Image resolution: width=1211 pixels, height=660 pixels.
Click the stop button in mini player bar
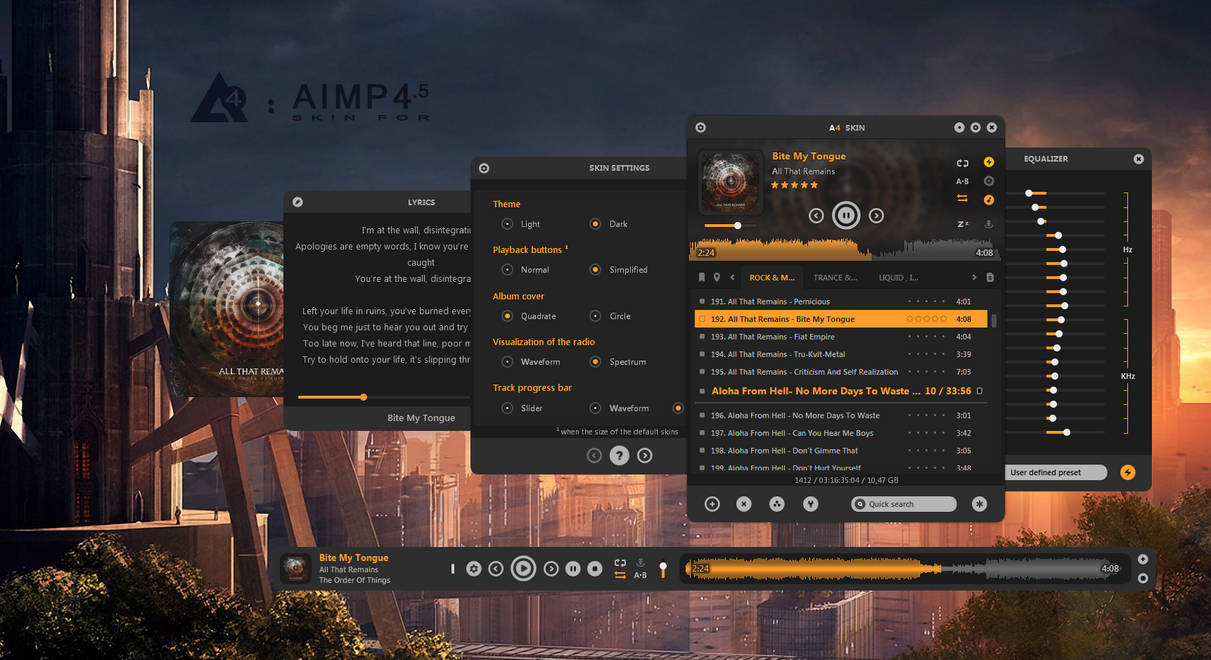(x=595, y=569)
